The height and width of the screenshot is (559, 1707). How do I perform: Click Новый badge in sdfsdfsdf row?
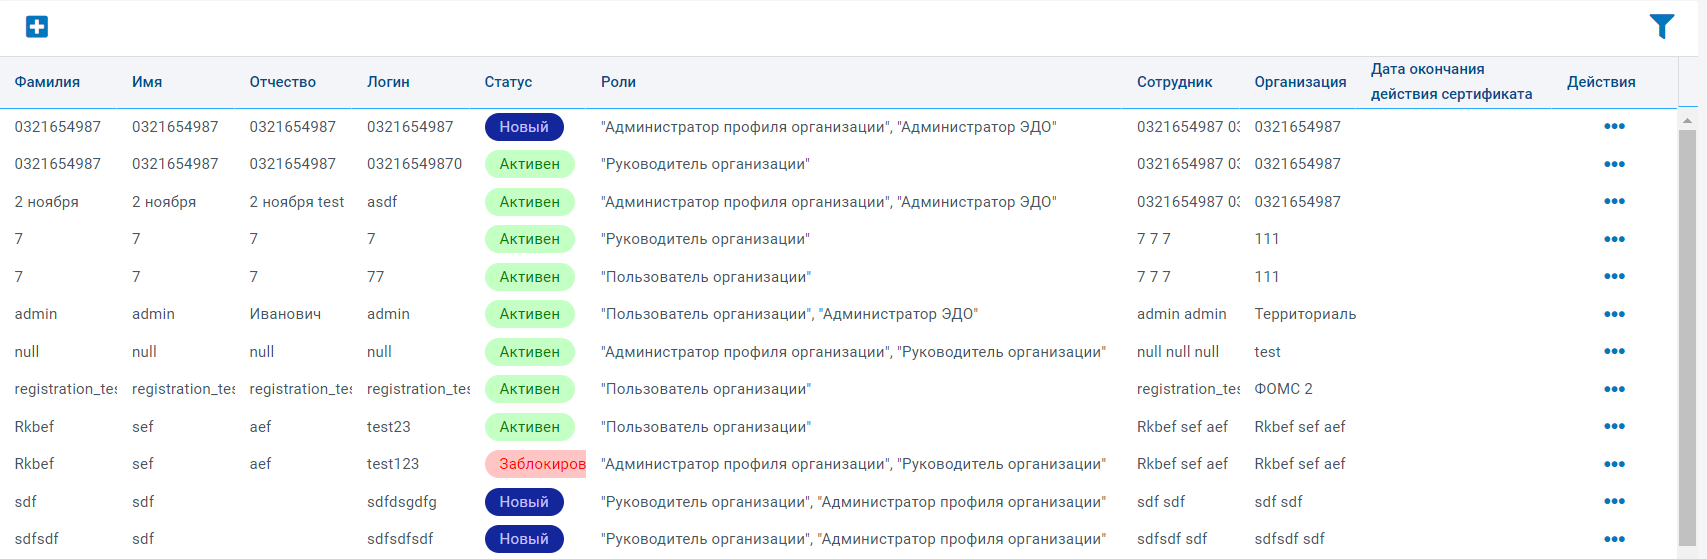click(x=524, y=539)
